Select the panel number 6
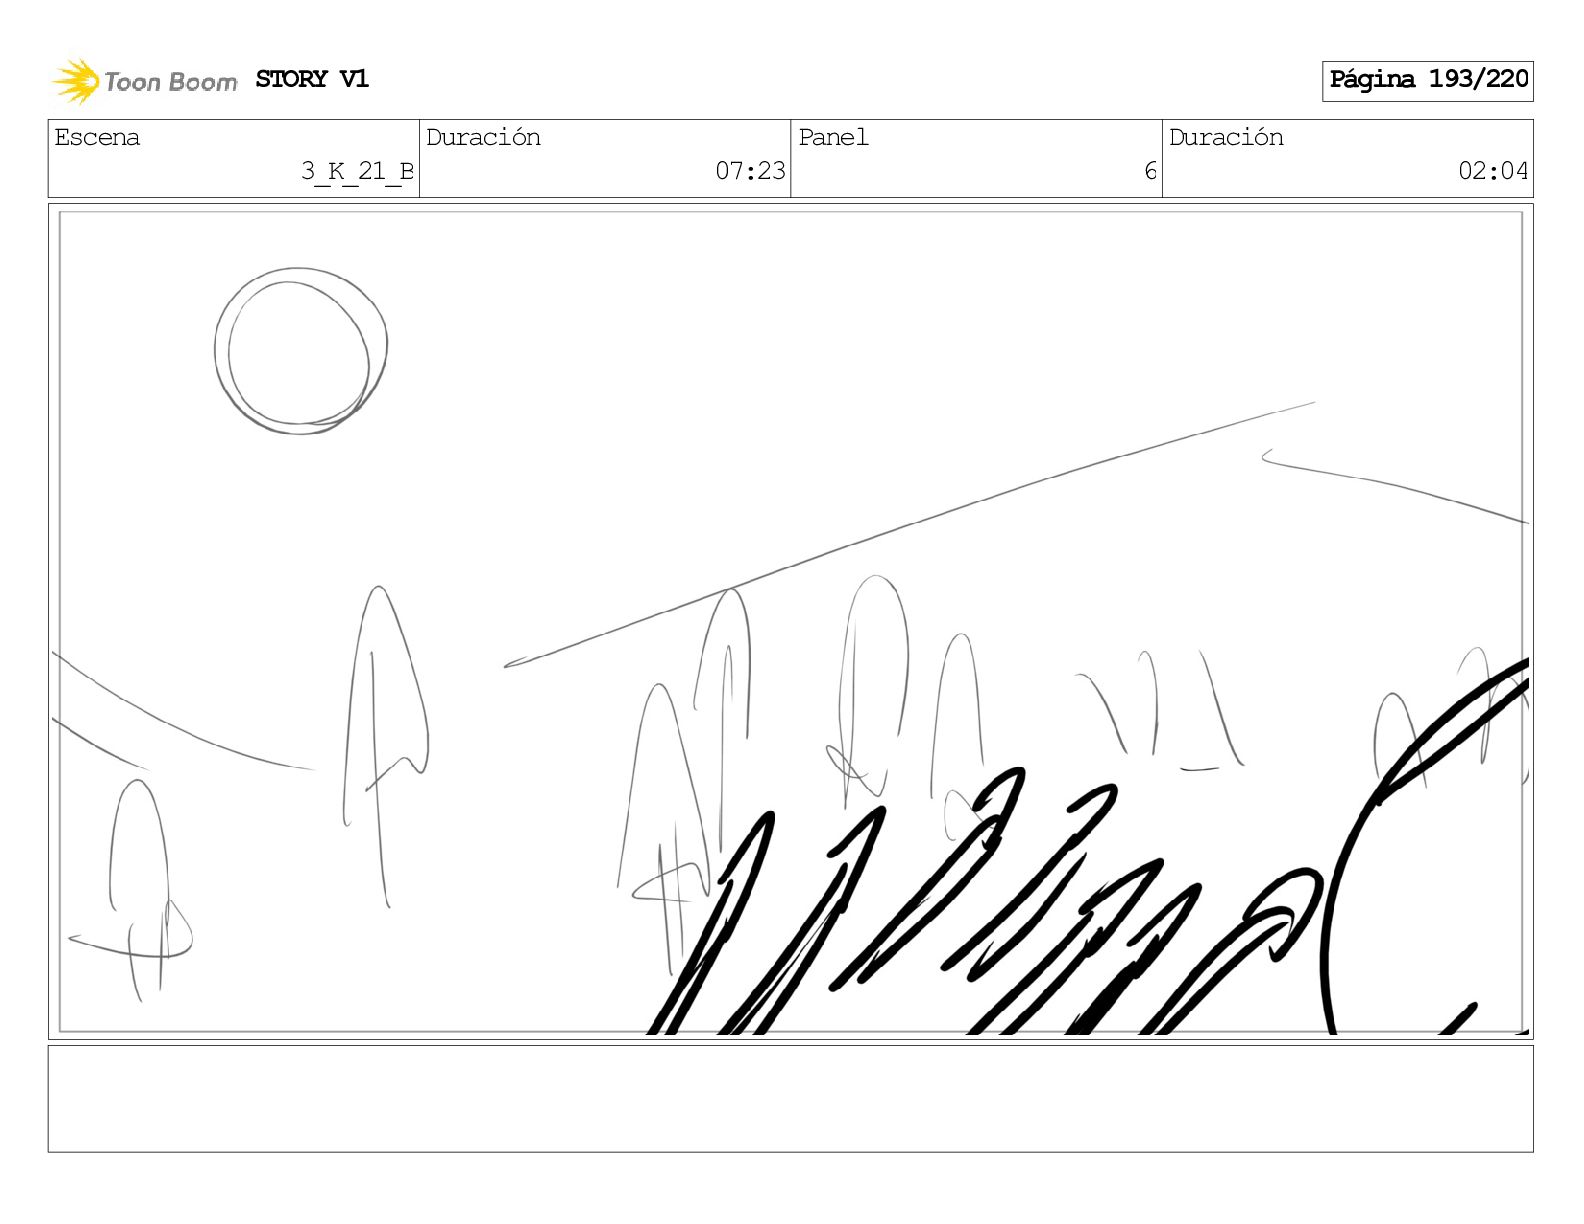This screenshot has height=1224, width=1584. click(x=1151, y=171)
